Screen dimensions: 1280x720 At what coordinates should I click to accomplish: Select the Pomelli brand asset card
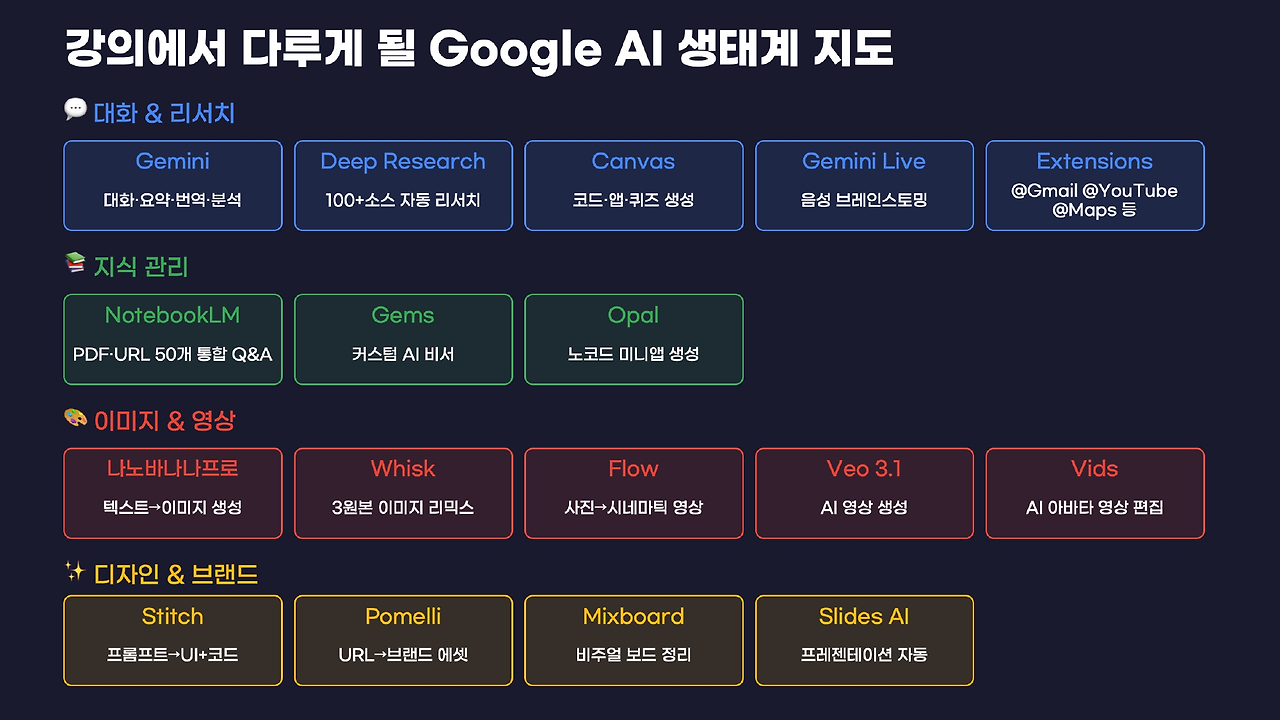pyautogui.click(x=403, y=641)
